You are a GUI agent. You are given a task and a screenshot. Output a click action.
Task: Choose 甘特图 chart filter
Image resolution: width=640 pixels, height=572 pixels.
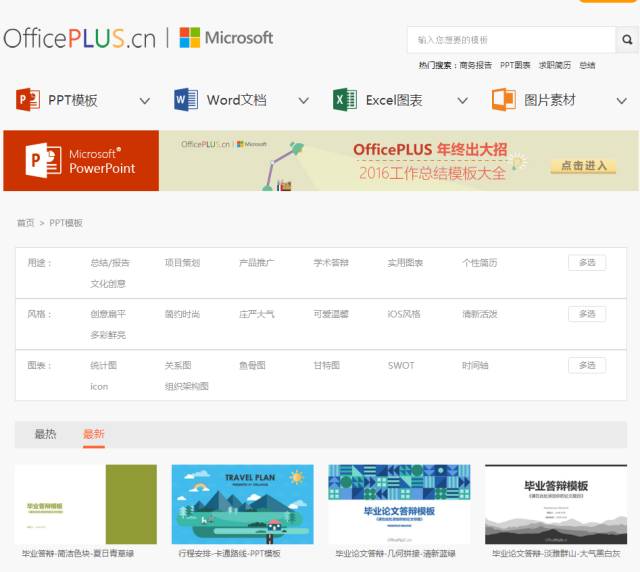pyautogui.click(x=327, y=365)
